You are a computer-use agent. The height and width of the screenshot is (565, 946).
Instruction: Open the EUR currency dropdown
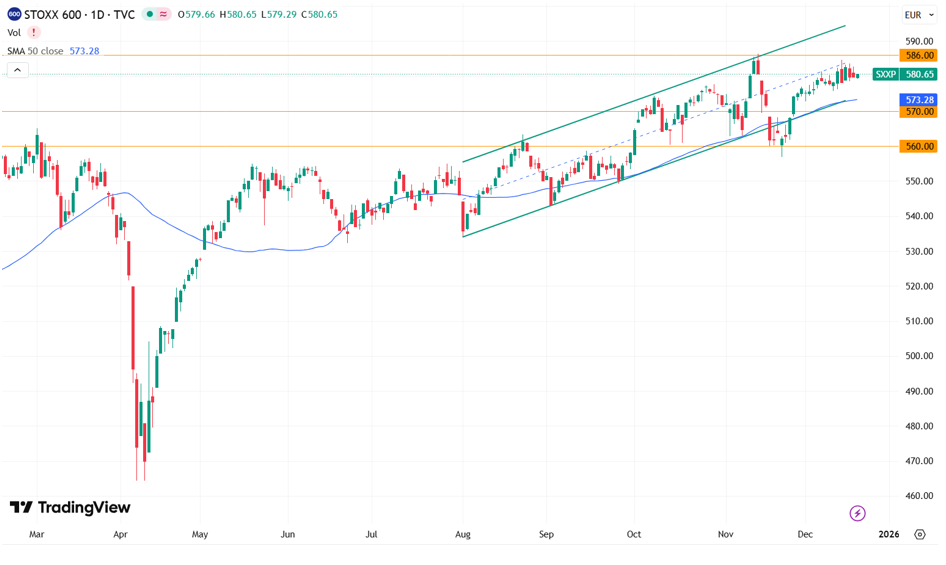click(917, 15)
